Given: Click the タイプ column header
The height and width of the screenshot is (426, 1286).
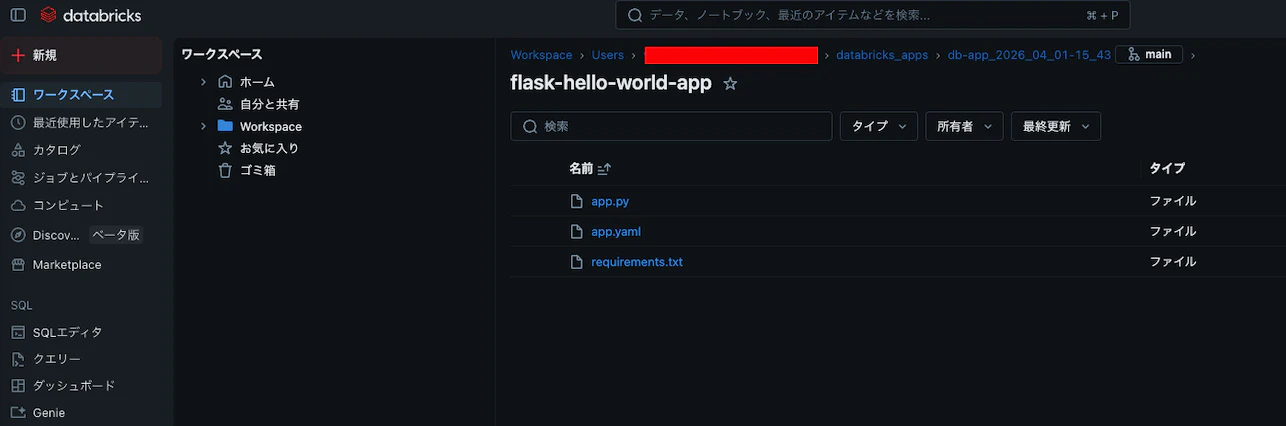Looking at the screenshot, I should 1167,169.
